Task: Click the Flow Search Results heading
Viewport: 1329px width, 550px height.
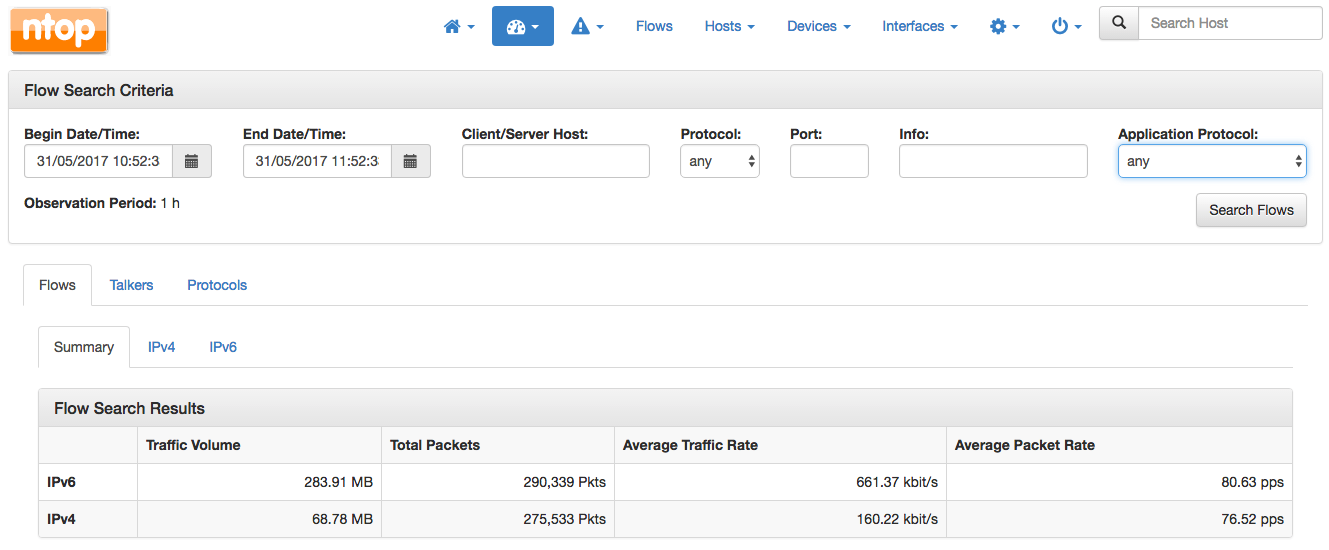Action: (129, 408)
